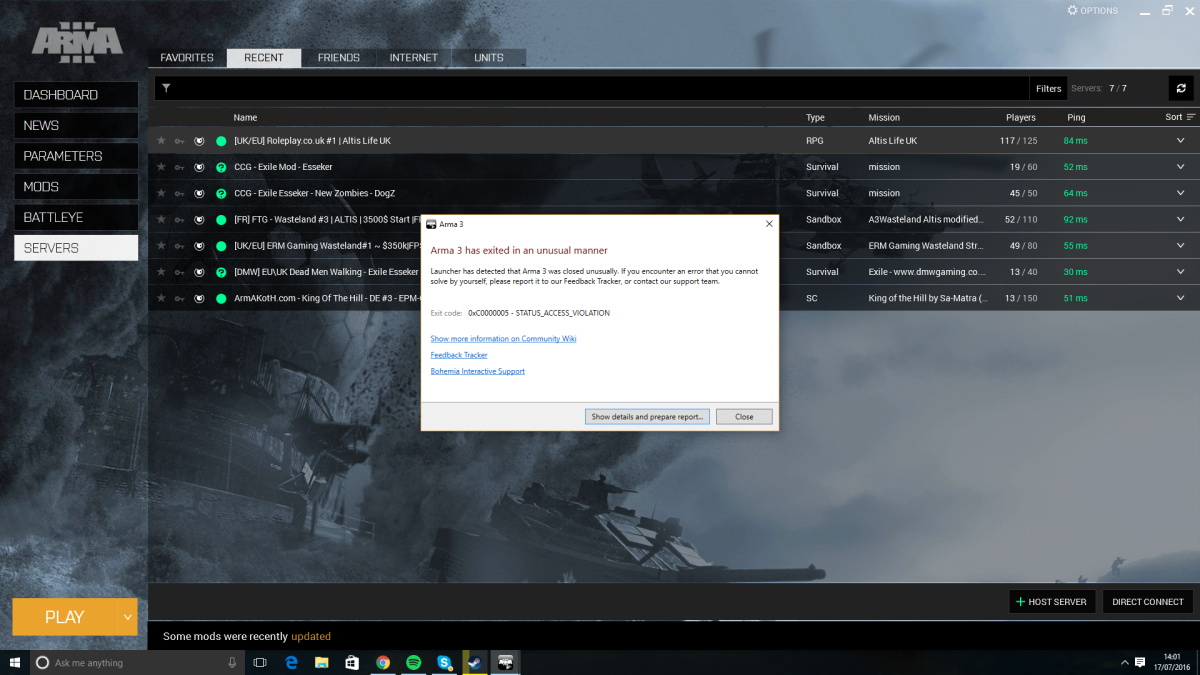Screen dimensions: 1200x675
Task: Open Microsoft Edge from the taskbar
Action: 291,662
